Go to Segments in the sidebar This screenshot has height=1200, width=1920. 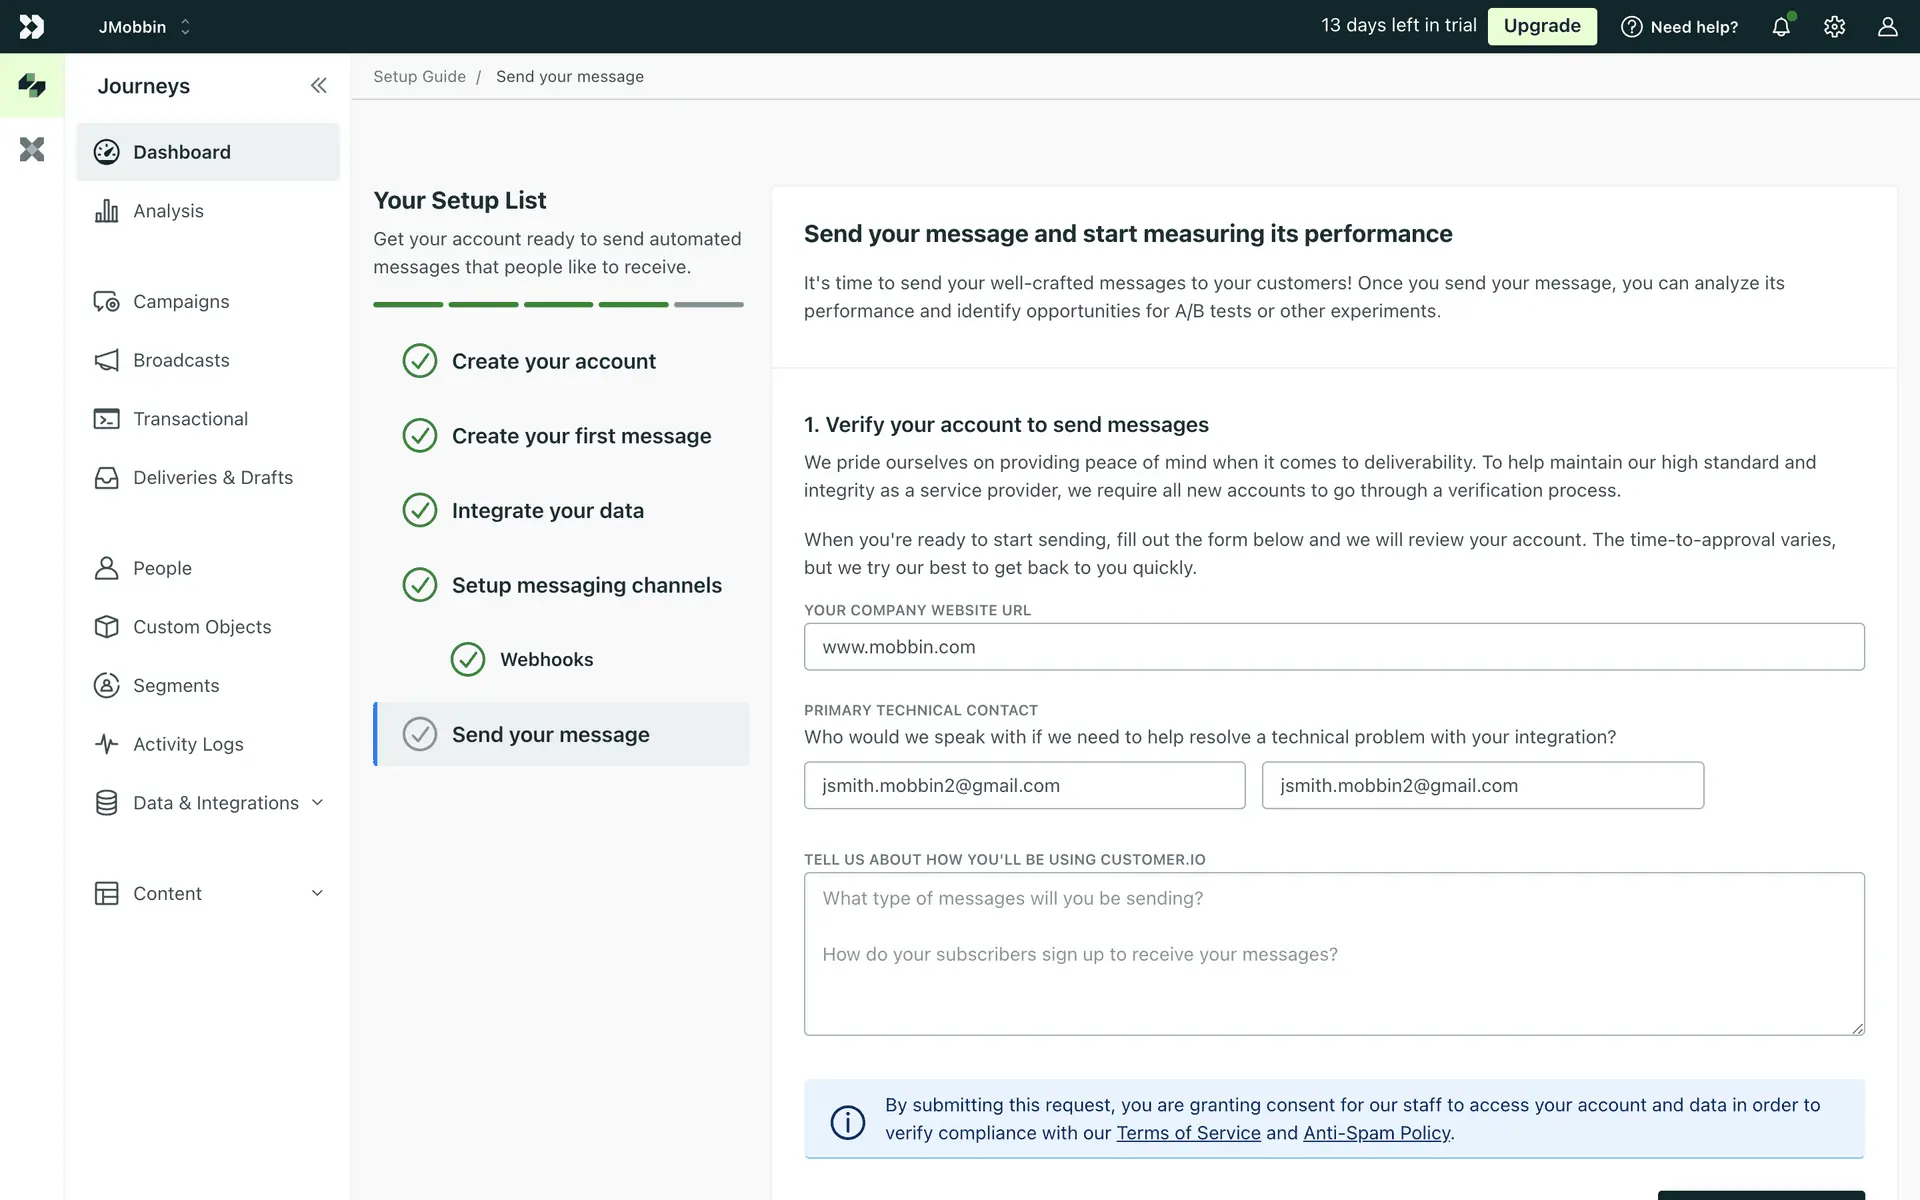(x=176, y=686)
